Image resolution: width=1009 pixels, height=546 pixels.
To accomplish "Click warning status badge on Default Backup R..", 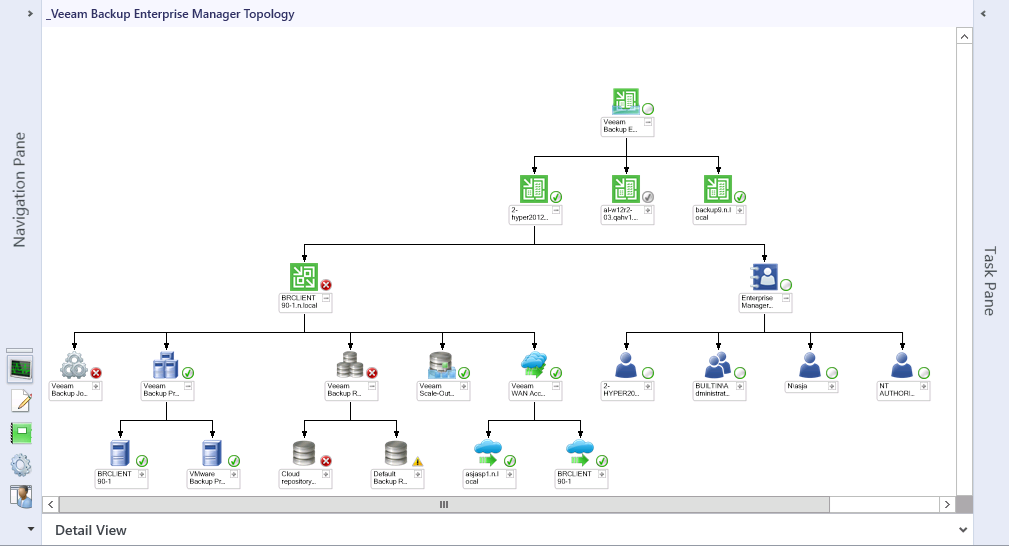I will tap(418, 461).
